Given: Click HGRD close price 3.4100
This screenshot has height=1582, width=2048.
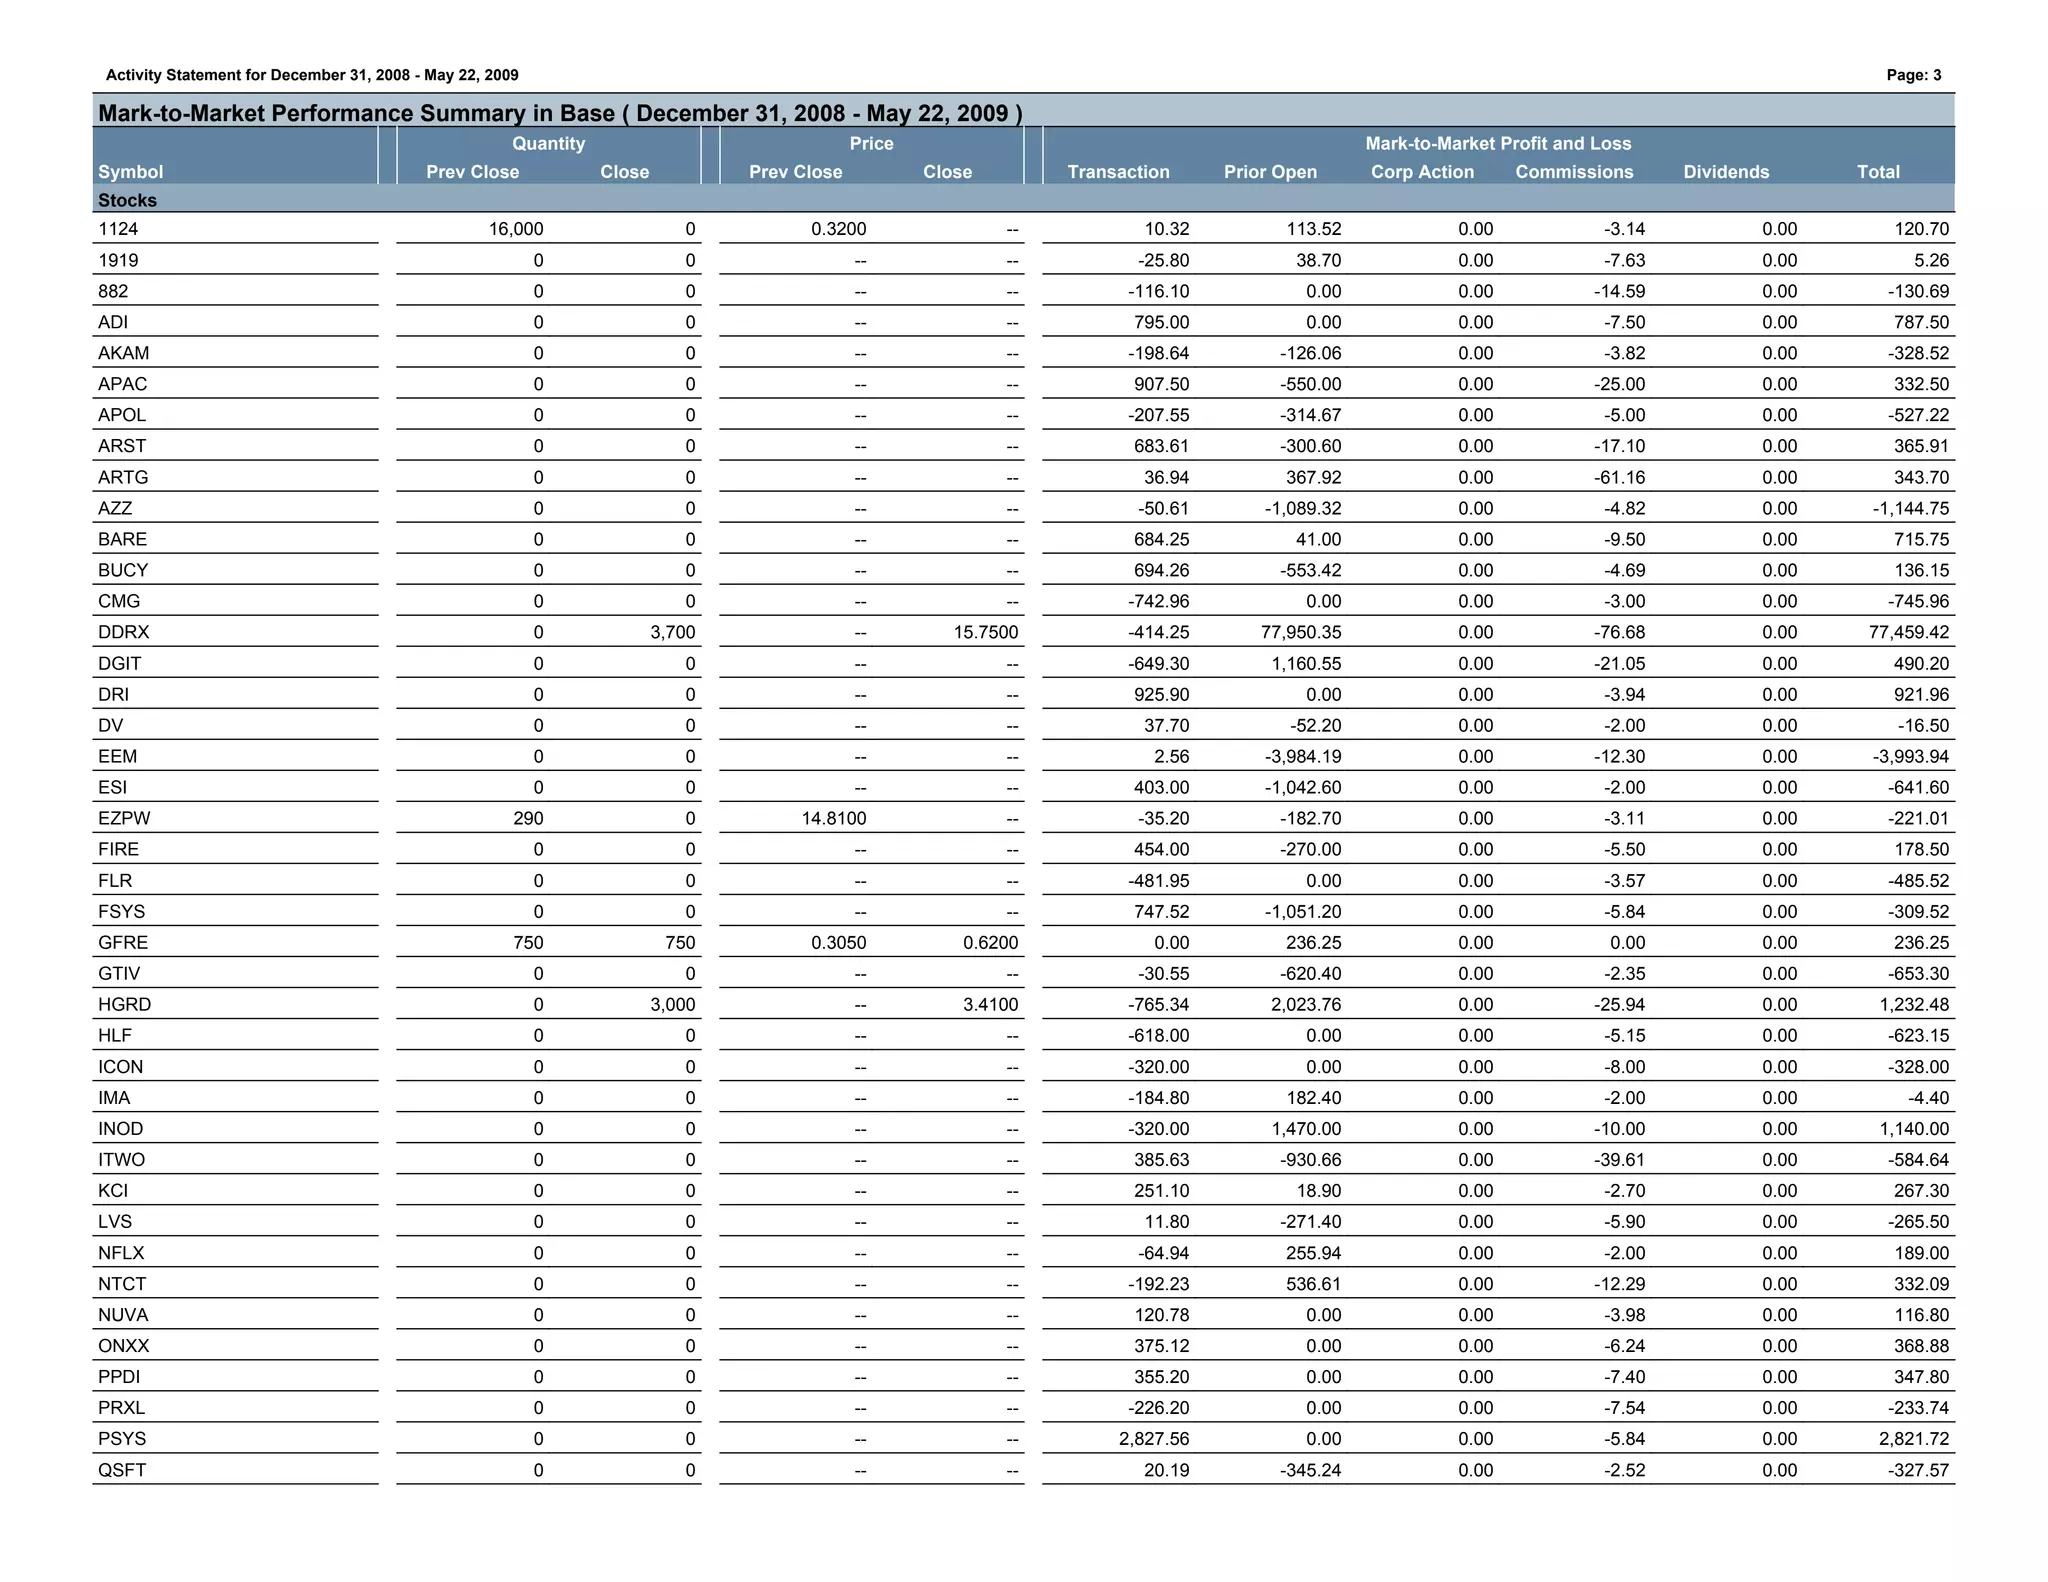Looking at the screenshot, I should pos(990,1005).
